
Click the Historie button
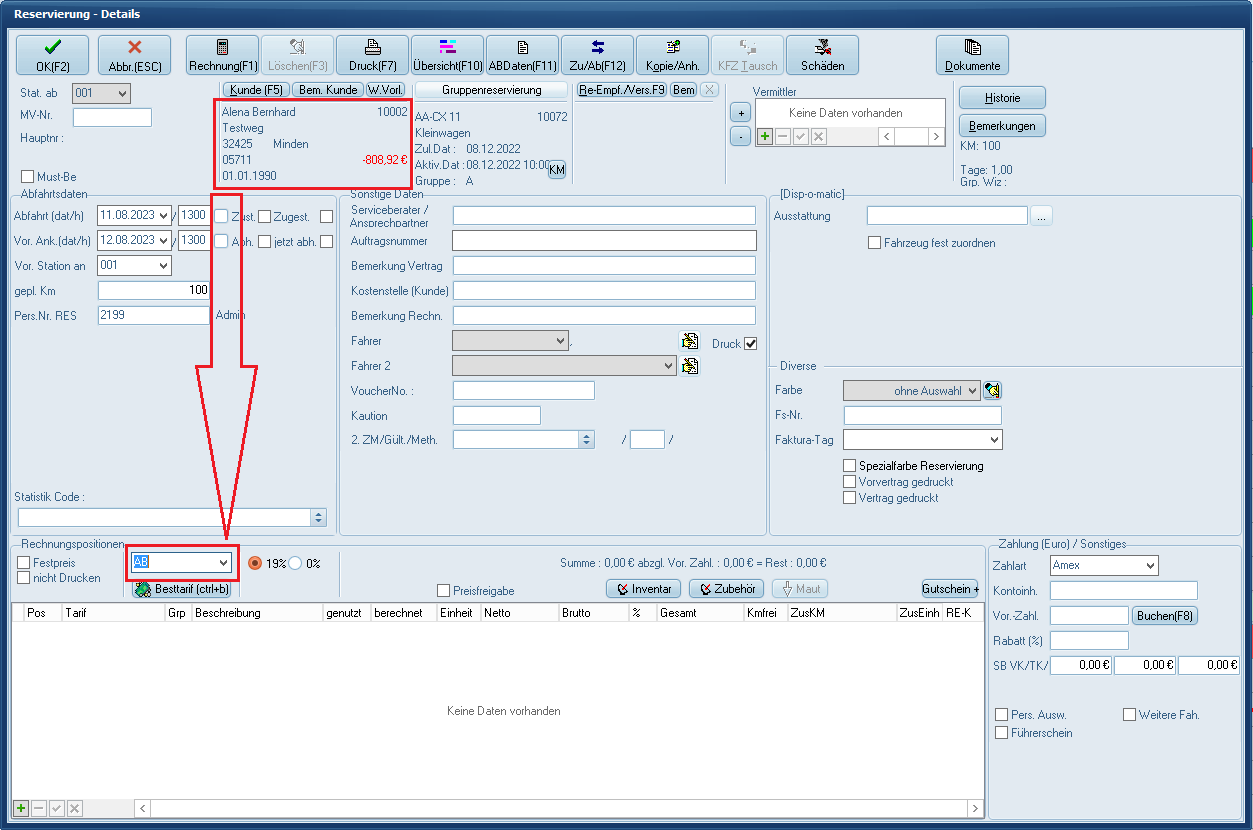click(1002, 98)
